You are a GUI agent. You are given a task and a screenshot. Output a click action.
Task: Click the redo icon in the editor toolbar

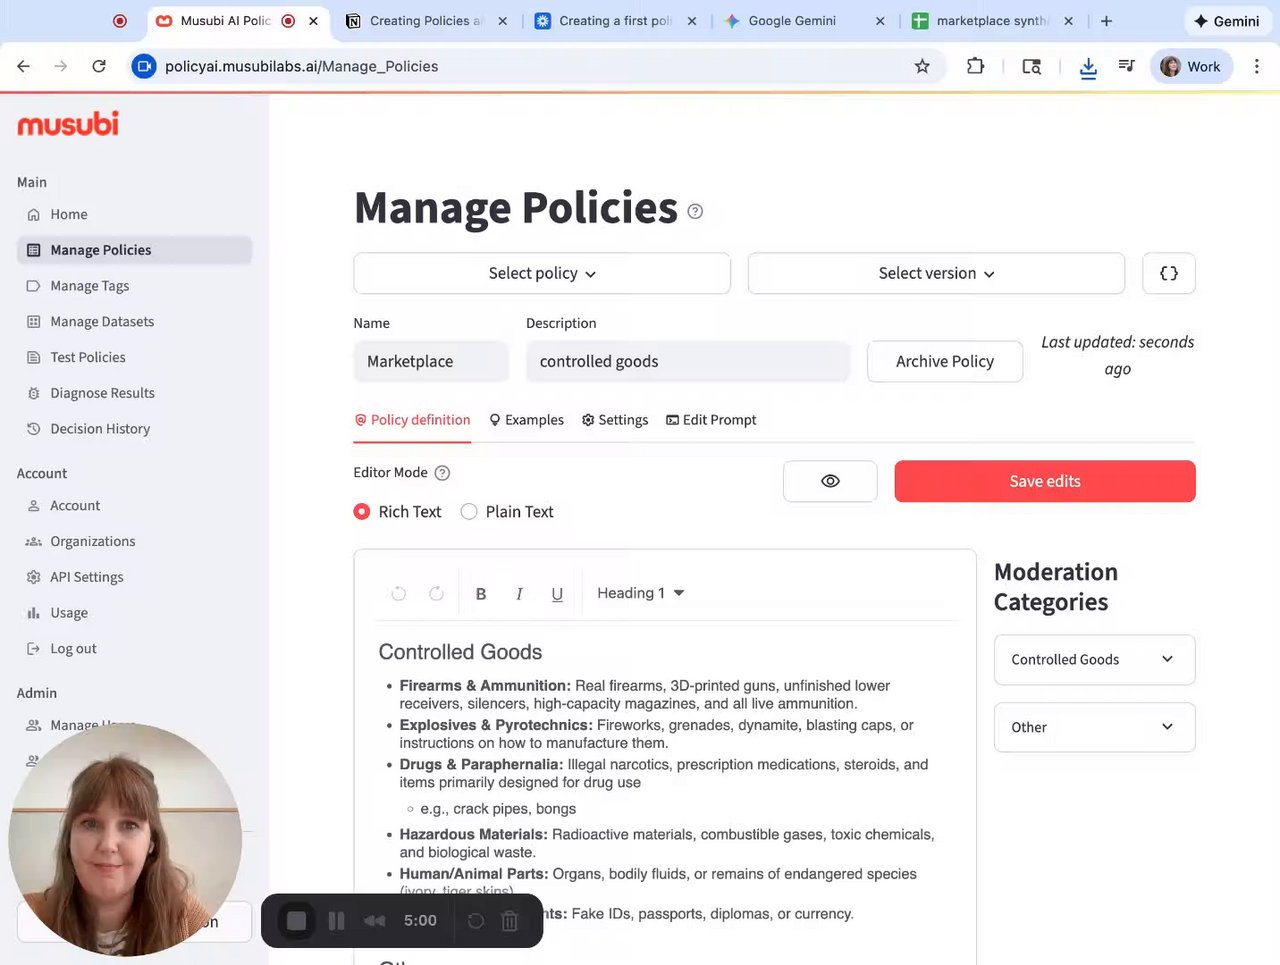coord(436,593)
